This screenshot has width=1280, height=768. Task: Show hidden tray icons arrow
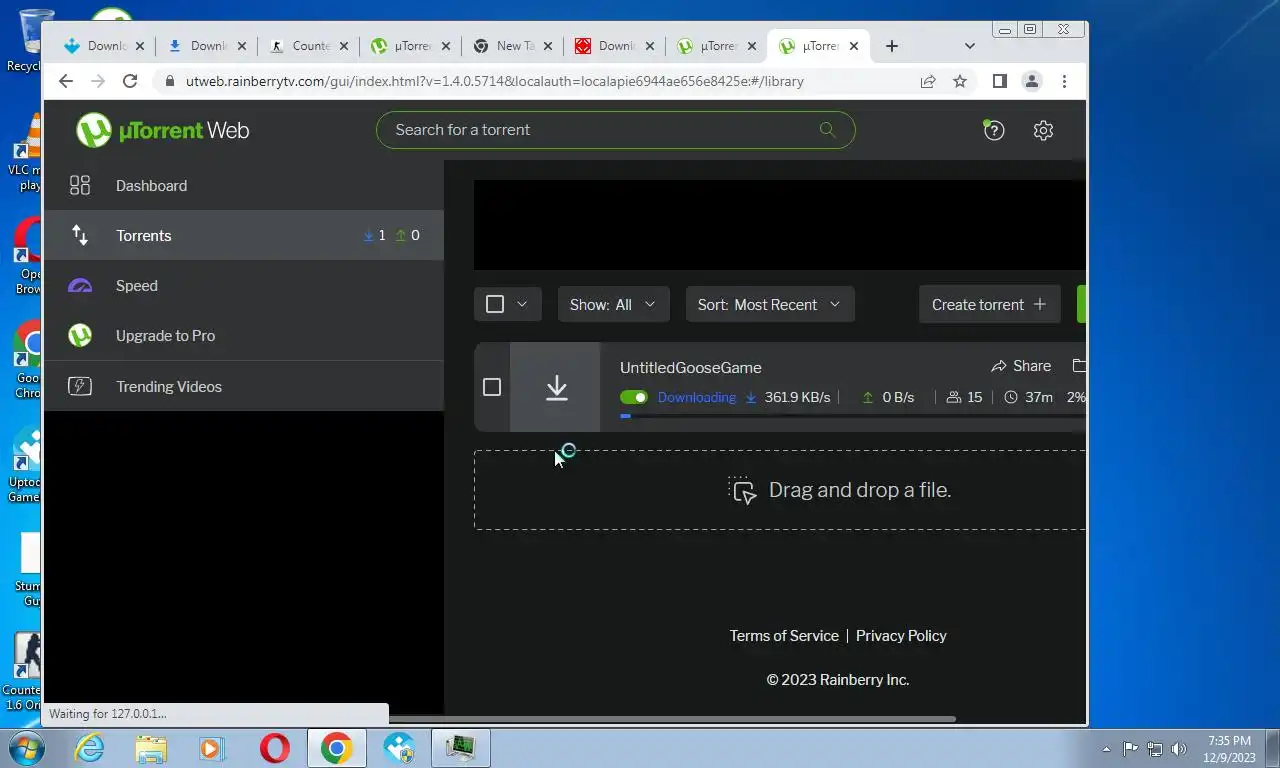[1106, 748]
